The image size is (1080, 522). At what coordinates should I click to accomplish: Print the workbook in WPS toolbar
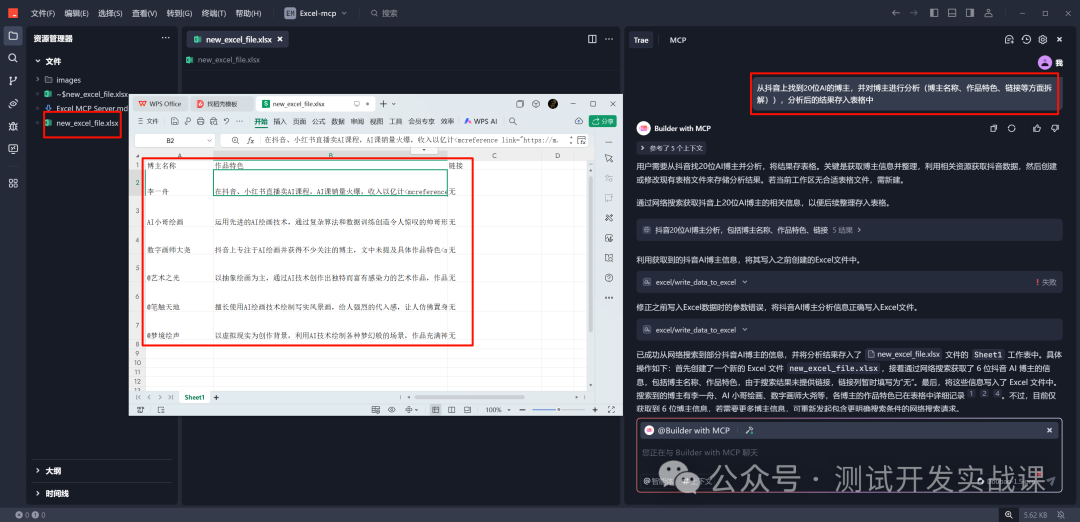pyautogui.click(x=200, y=121)
